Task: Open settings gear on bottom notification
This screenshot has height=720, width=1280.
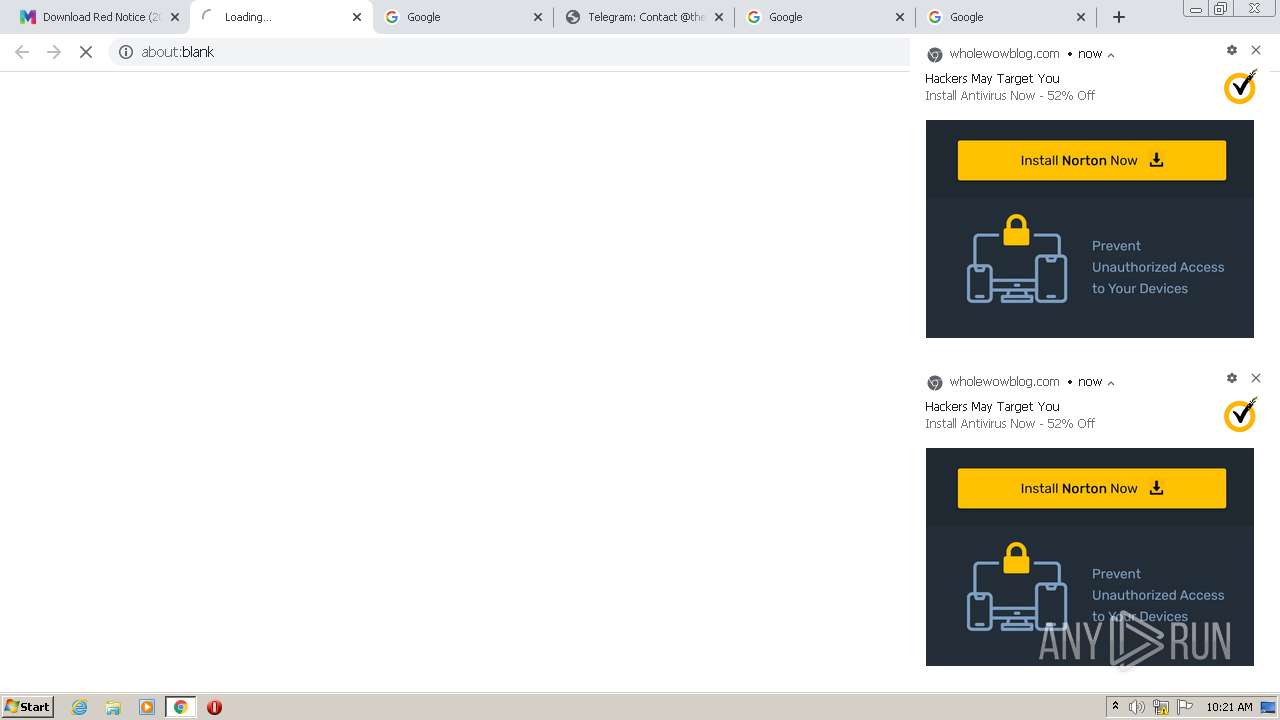Action: (x=1232, y=378)
